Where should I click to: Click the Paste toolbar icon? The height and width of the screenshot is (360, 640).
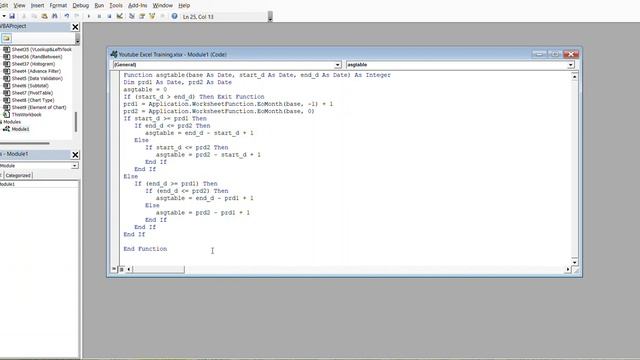[44, 16]
